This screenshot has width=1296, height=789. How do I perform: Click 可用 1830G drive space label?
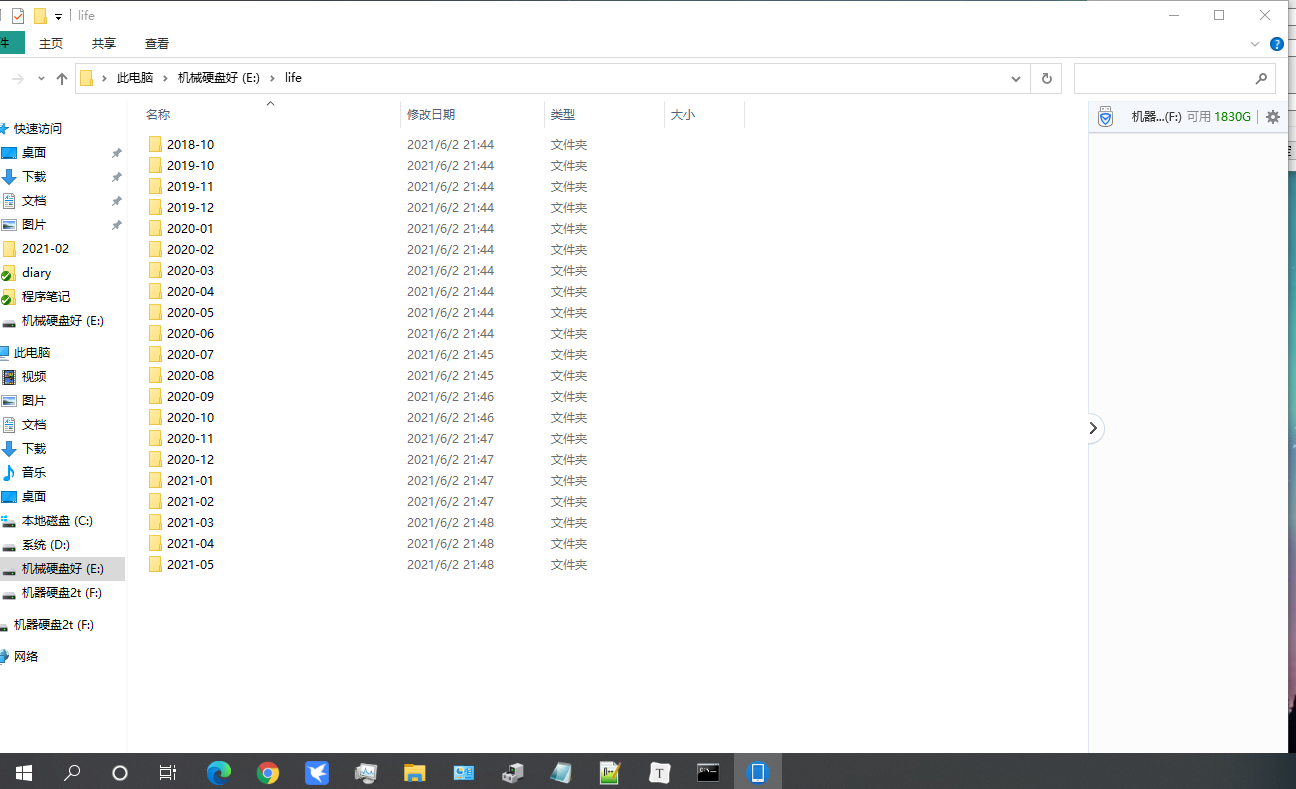click(1219, 117)
